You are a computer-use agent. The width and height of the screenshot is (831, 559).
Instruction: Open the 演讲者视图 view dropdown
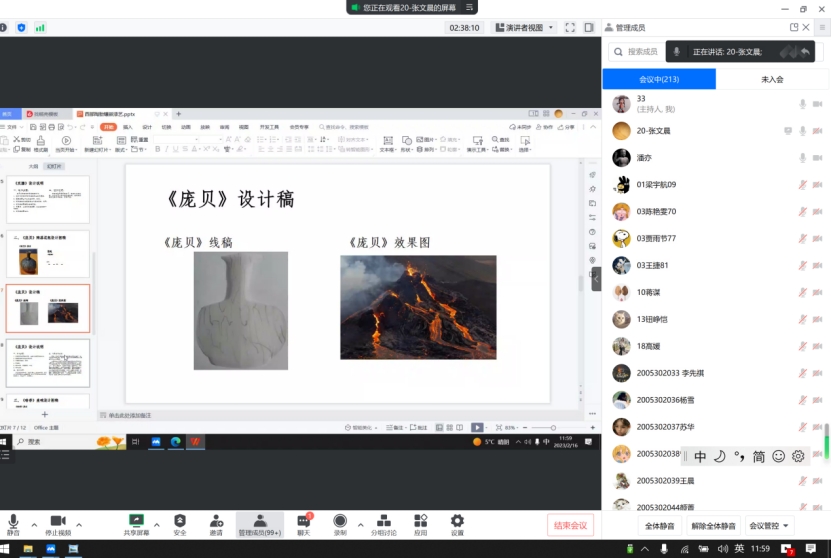tap(524, 28)
